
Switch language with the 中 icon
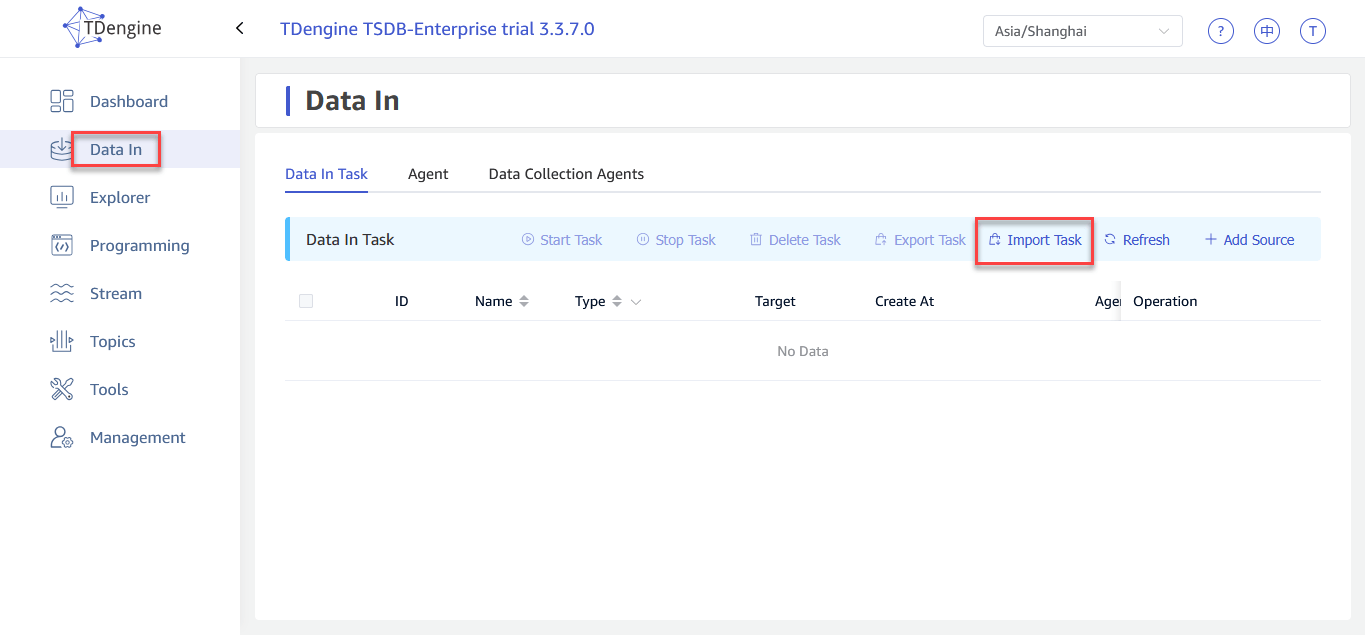coord(1266,31)
